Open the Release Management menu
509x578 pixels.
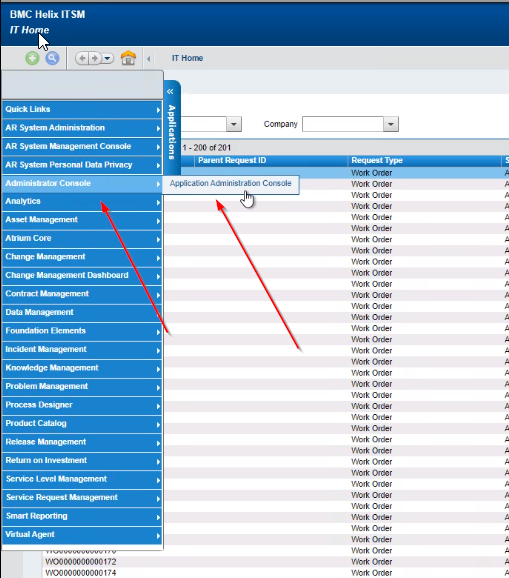(82, 442)
